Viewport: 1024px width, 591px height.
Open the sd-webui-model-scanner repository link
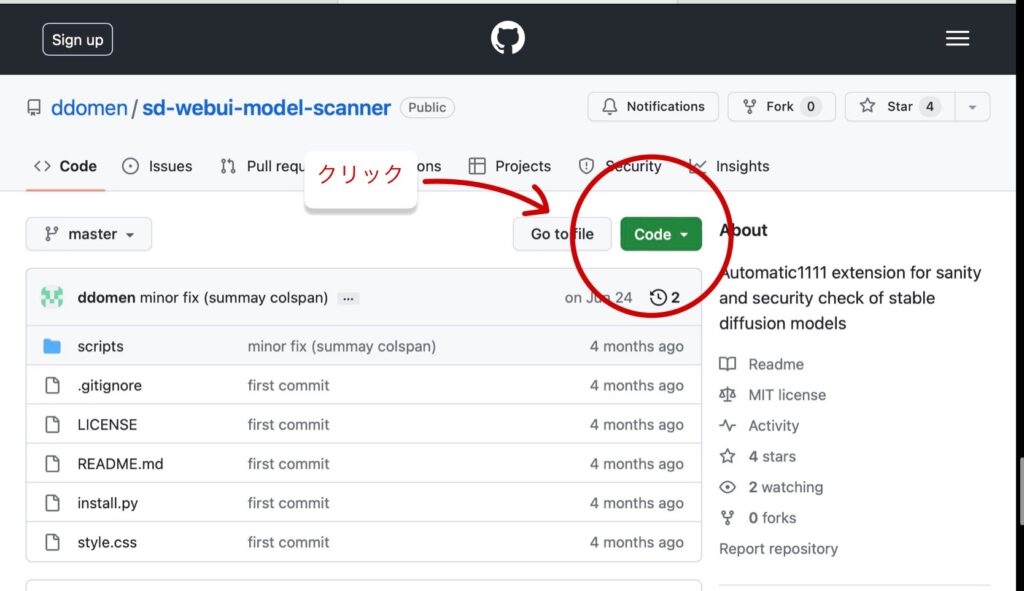coord(266,108)
